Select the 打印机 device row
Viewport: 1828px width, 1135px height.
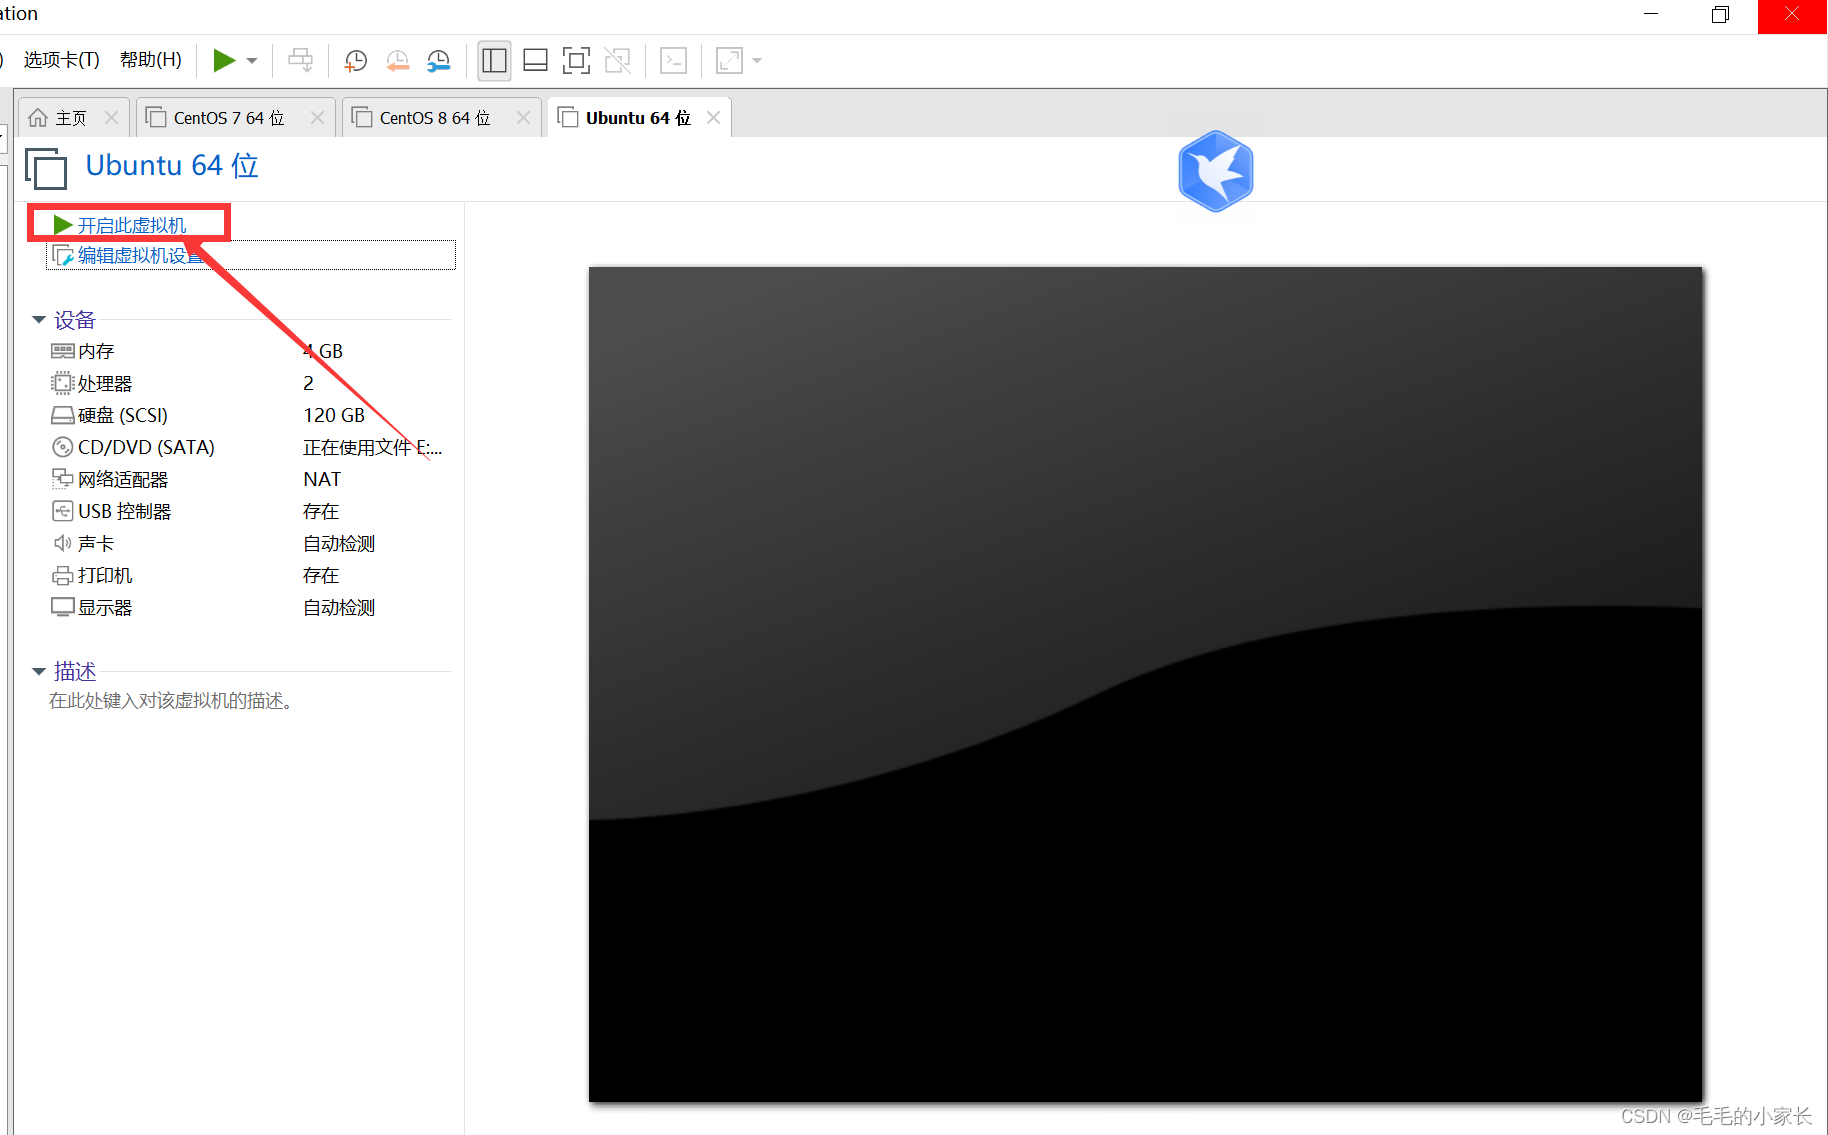(249, 575)
